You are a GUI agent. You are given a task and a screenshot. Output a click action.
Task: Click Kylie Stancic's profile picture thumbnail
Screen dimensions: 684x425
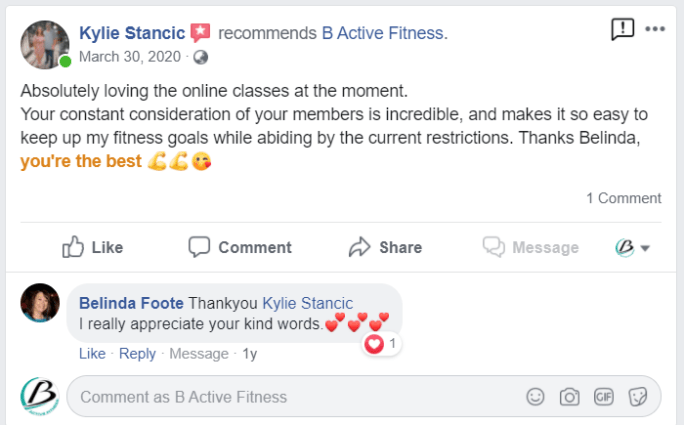45,44
